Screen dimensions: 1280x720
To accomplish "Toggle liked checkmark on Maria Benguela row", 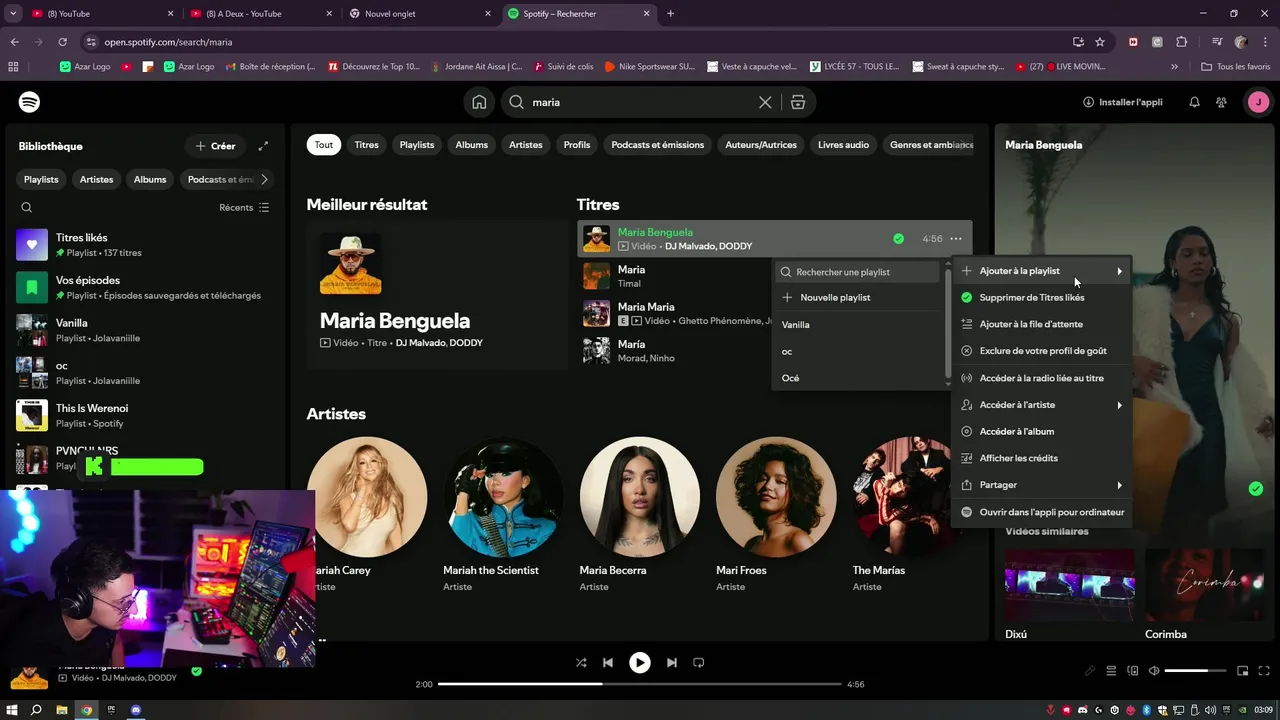I will [x=898, y=239].
